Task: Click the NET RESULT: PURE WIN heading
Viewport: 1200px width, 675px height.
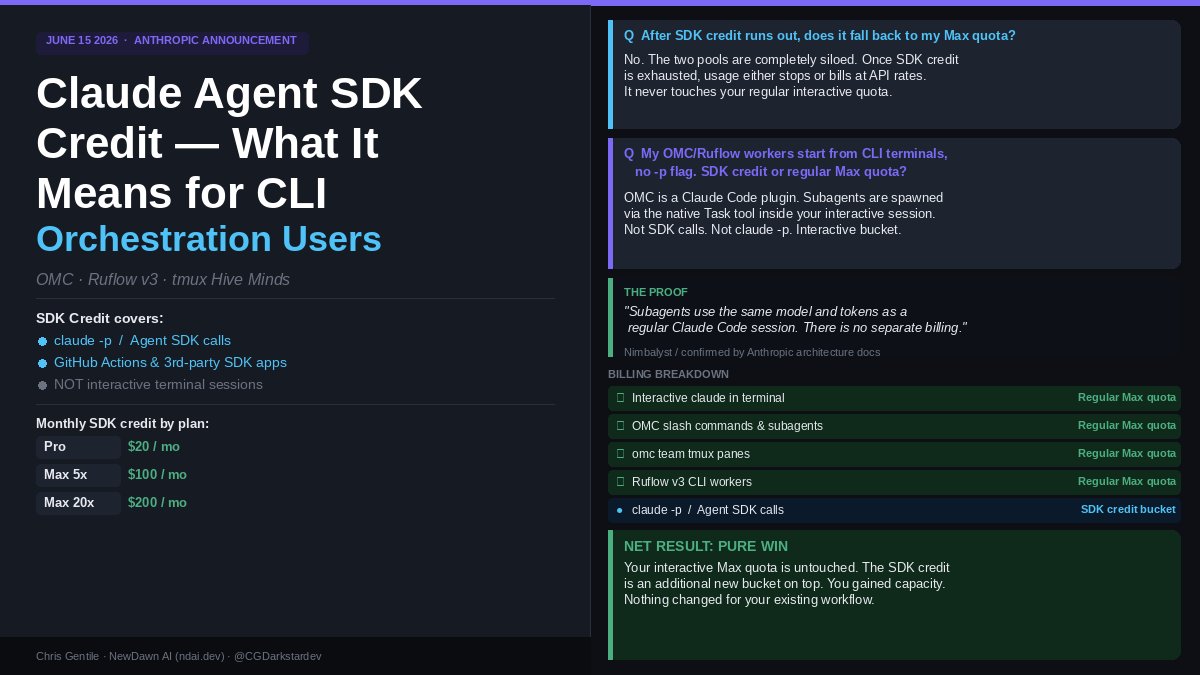Action: coord(706,546)
